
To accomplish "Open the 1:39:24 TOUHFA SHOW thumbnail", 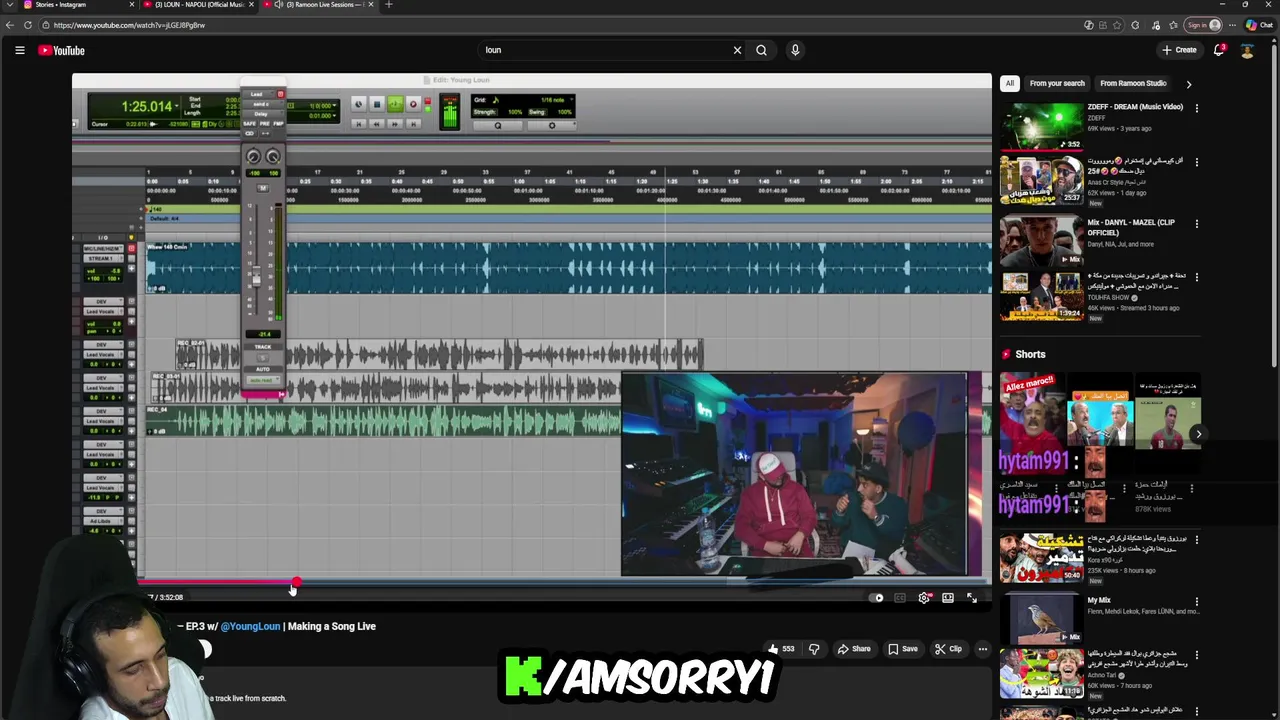I will click(x=1041, y=296).
